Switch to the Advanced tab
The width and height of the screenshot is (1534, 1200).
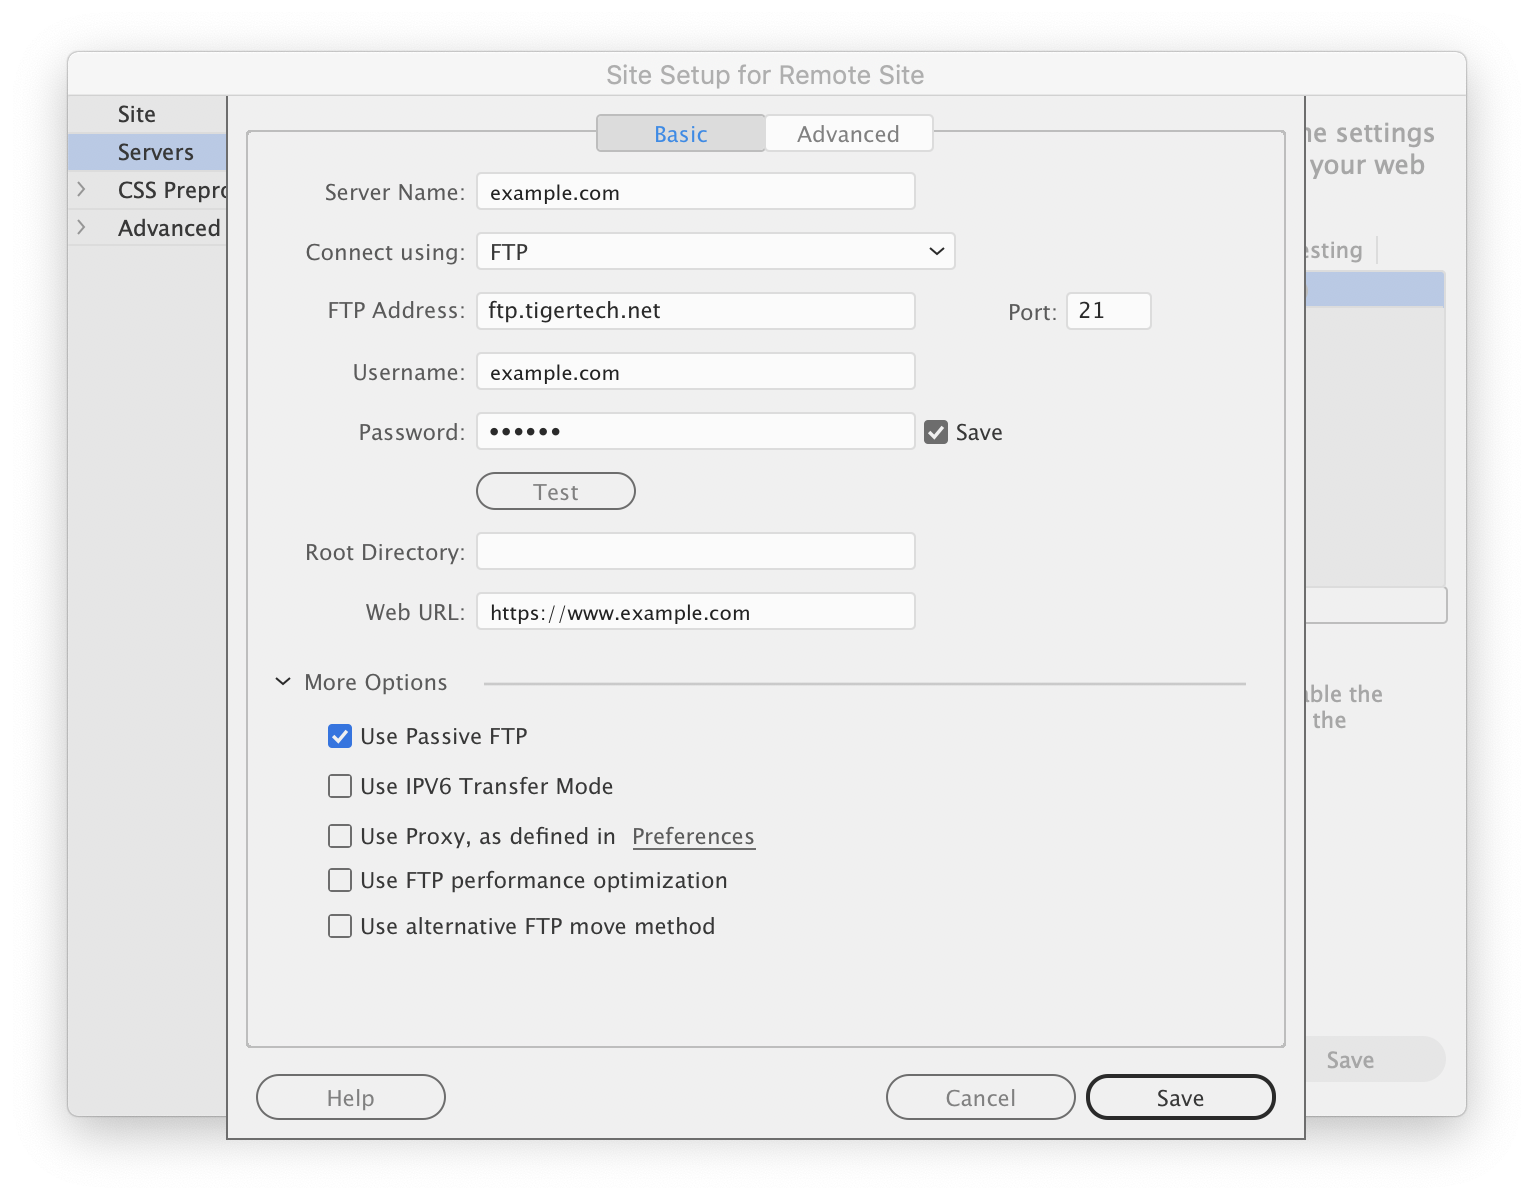[x=848, y=133]
